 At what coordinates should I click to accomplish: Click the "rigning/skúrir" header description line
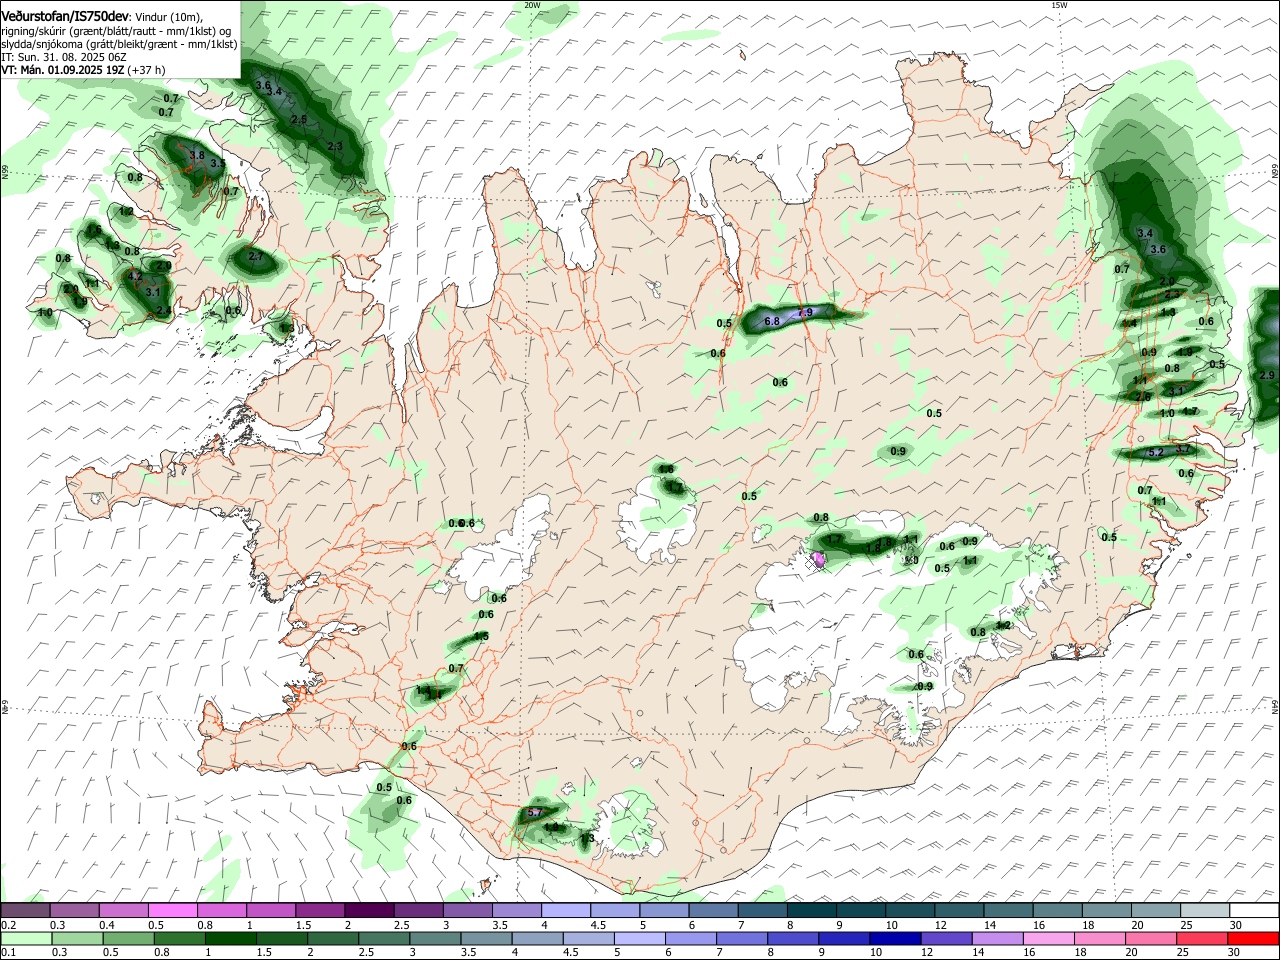pos(116,31)
